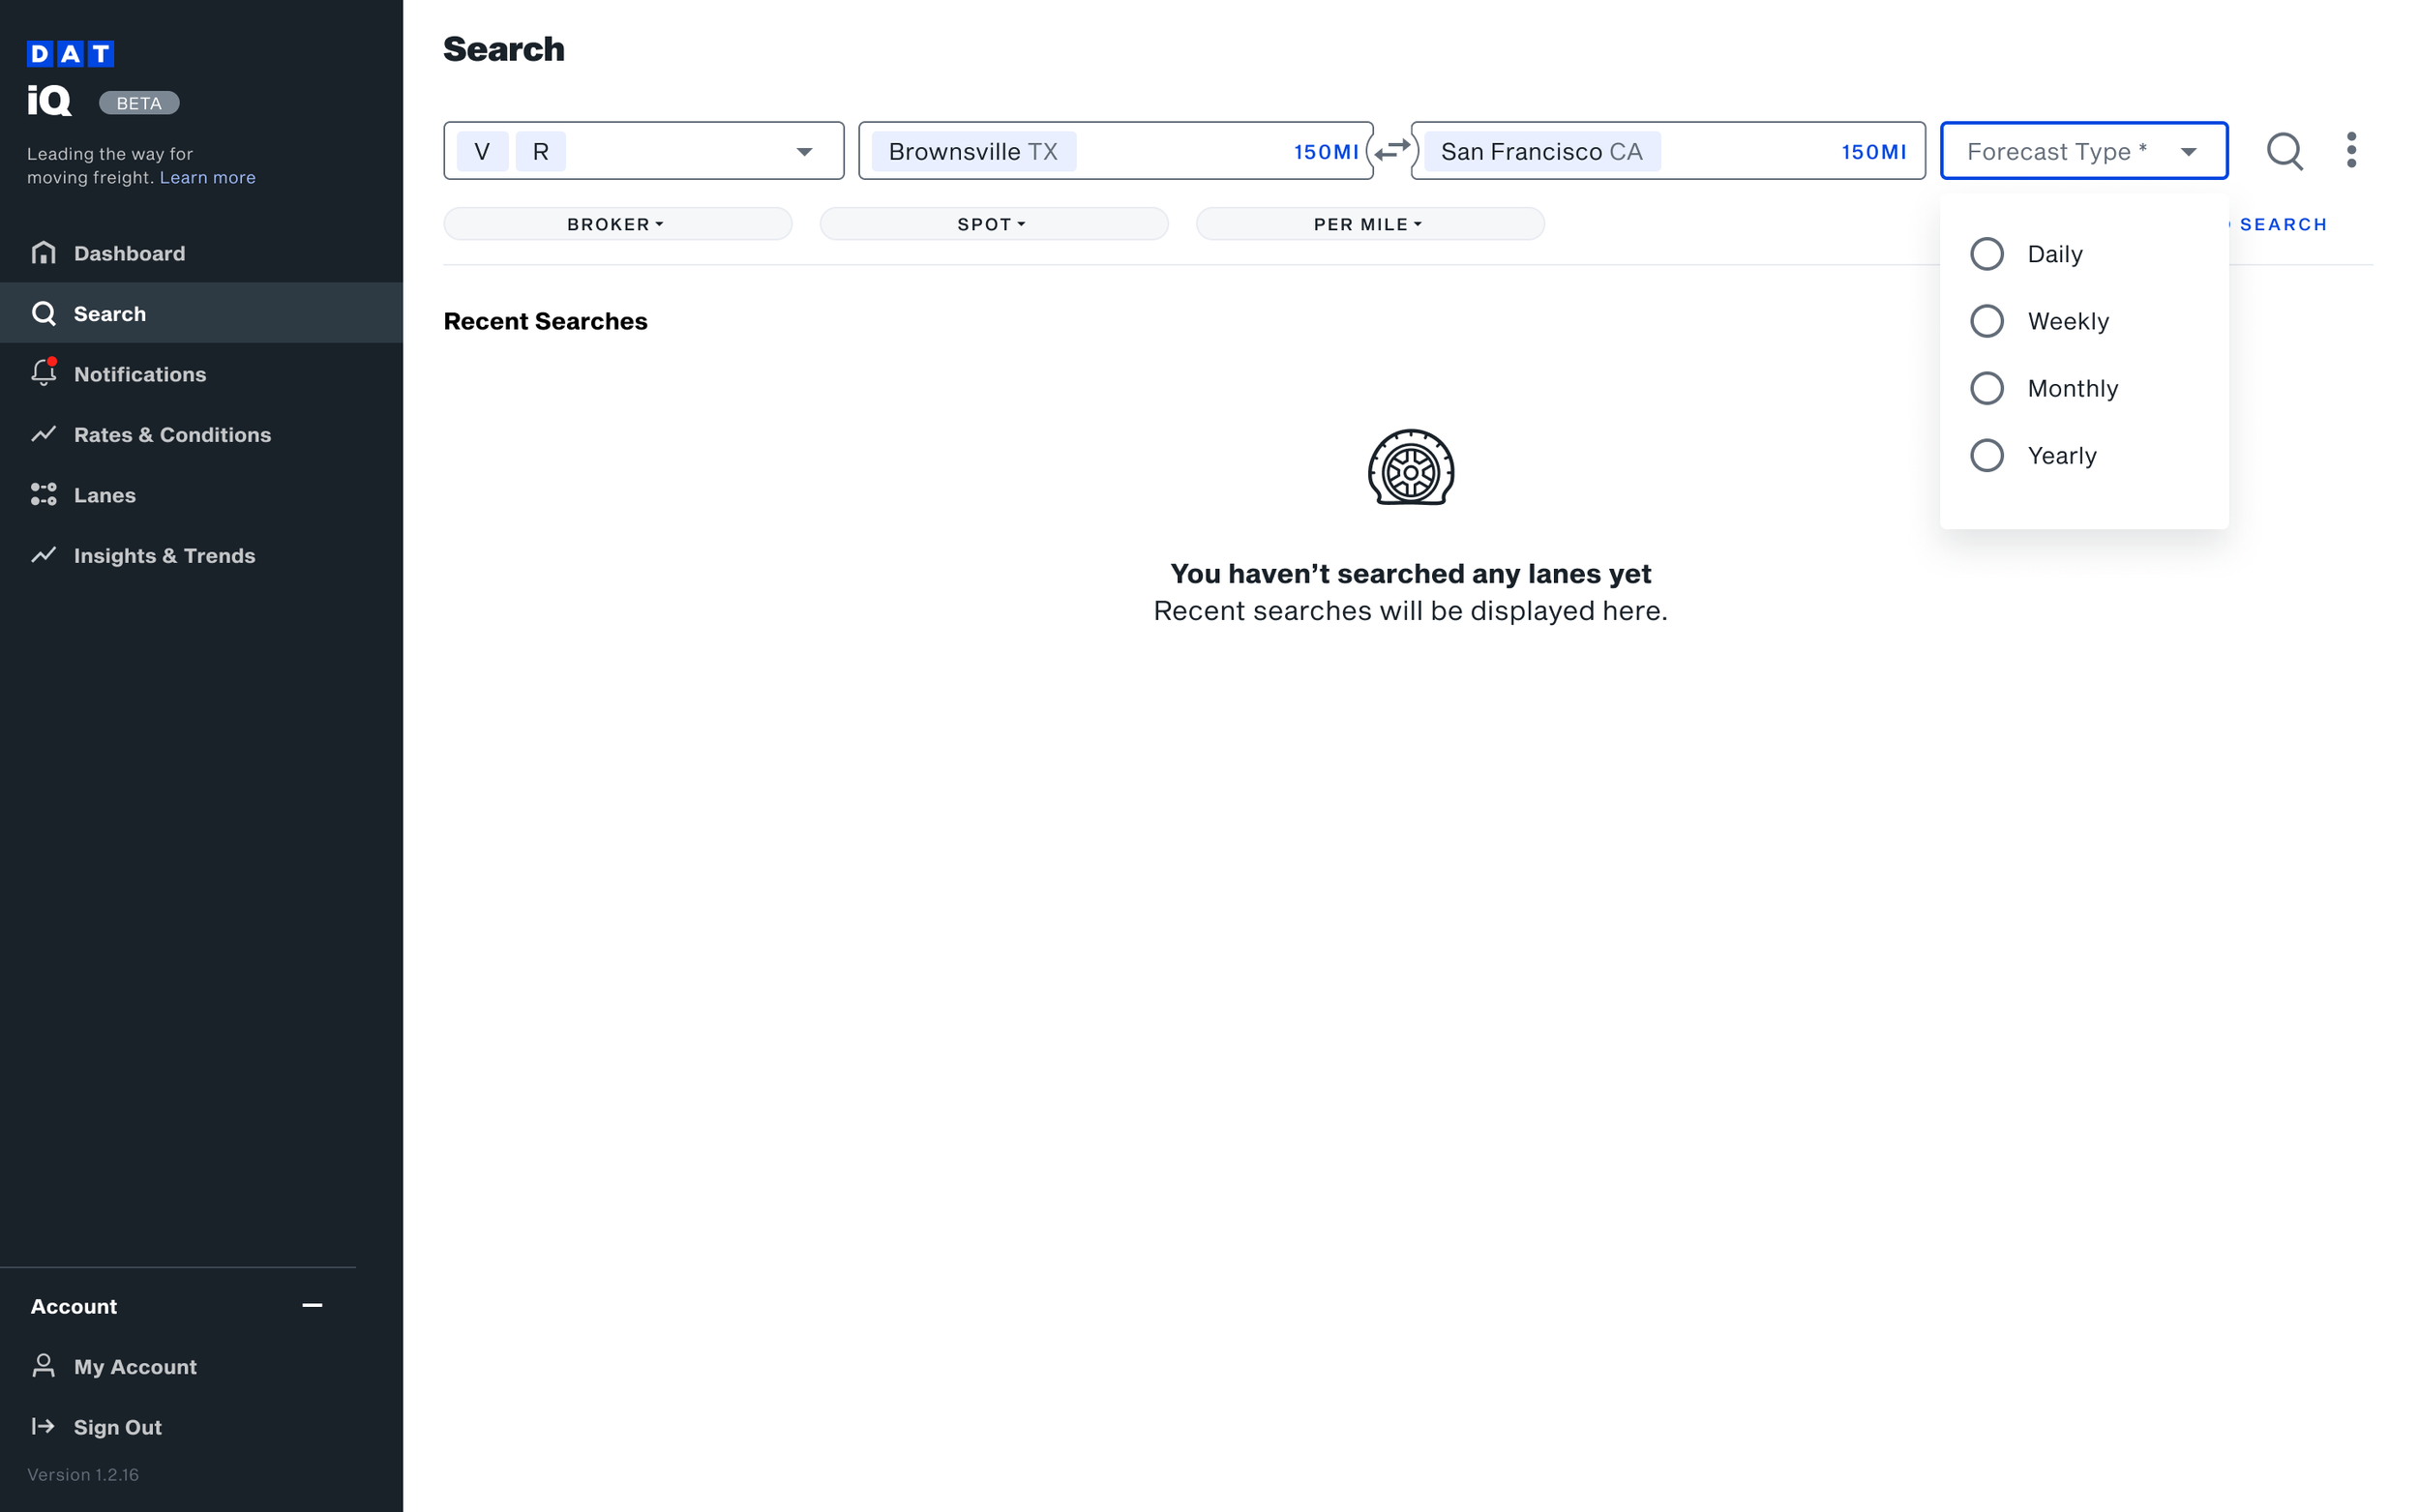
Task: Click the magnifying glass search icon
Action: coord(2284,151)
